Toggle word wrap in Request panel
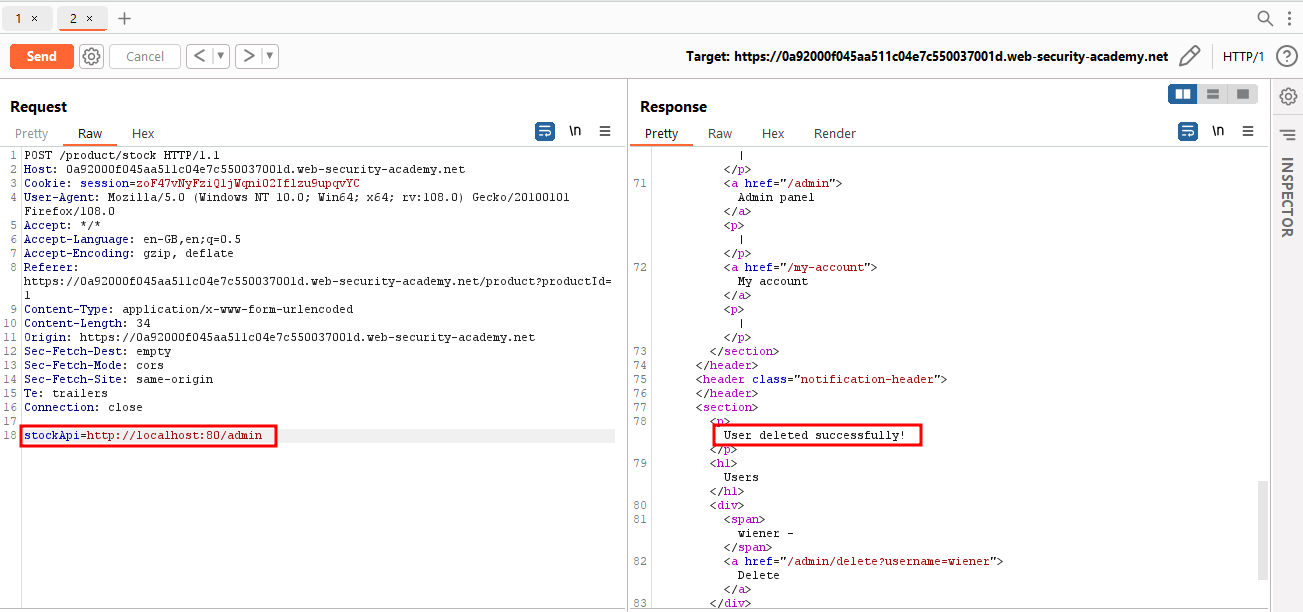This screenshot has width=1303, height=612. click(x=545, y=131)
